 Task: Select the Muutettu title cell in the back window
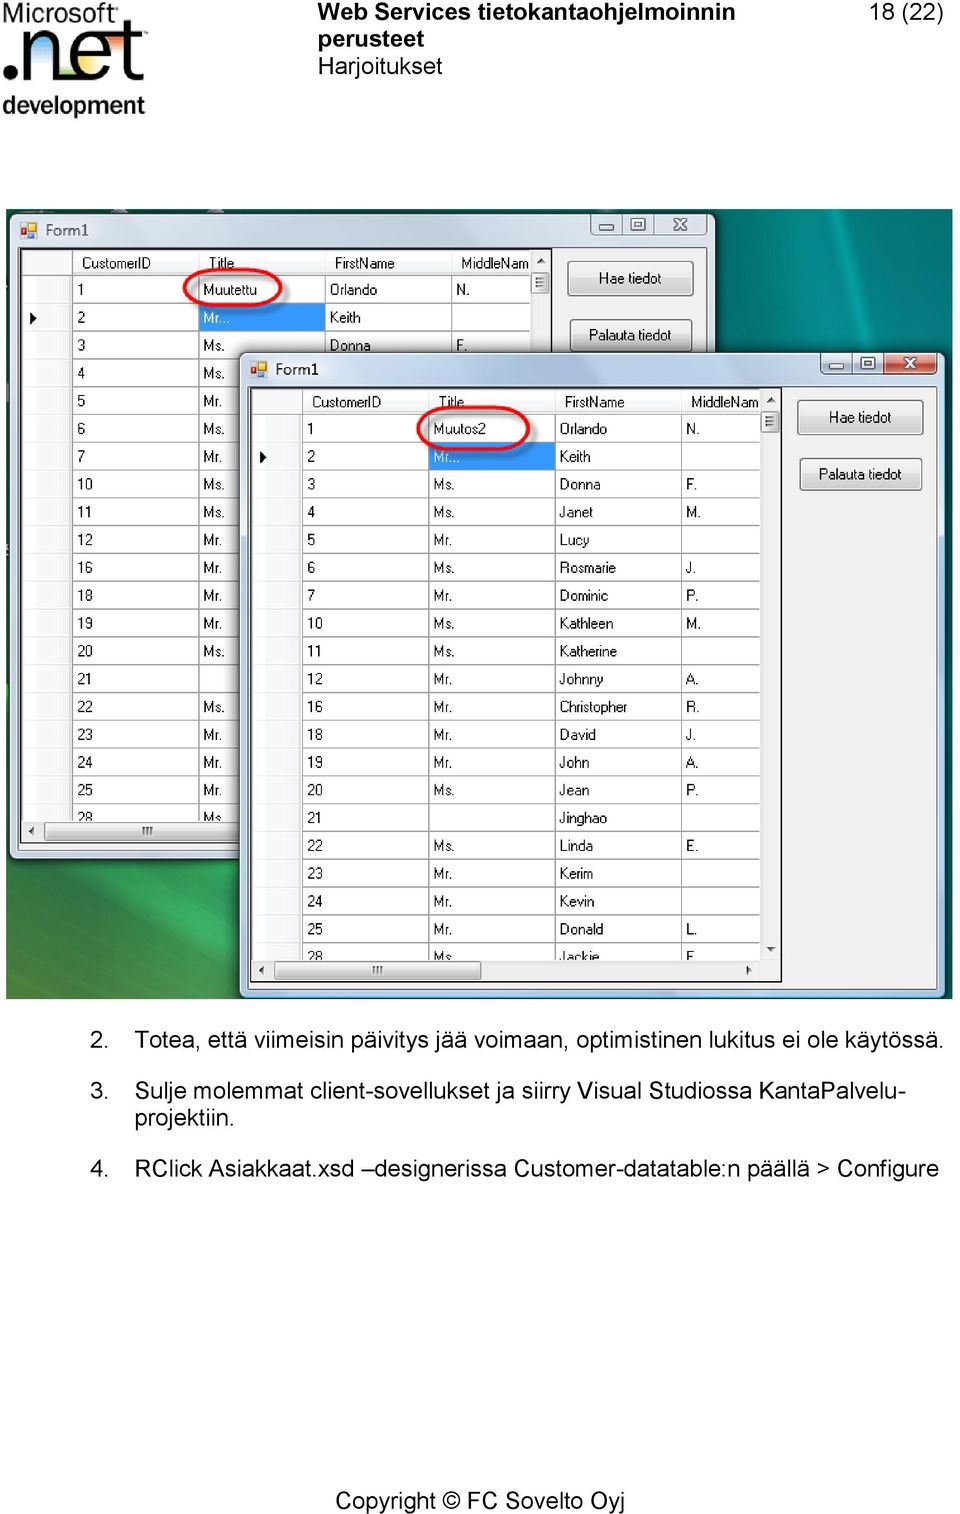point(262,290)
